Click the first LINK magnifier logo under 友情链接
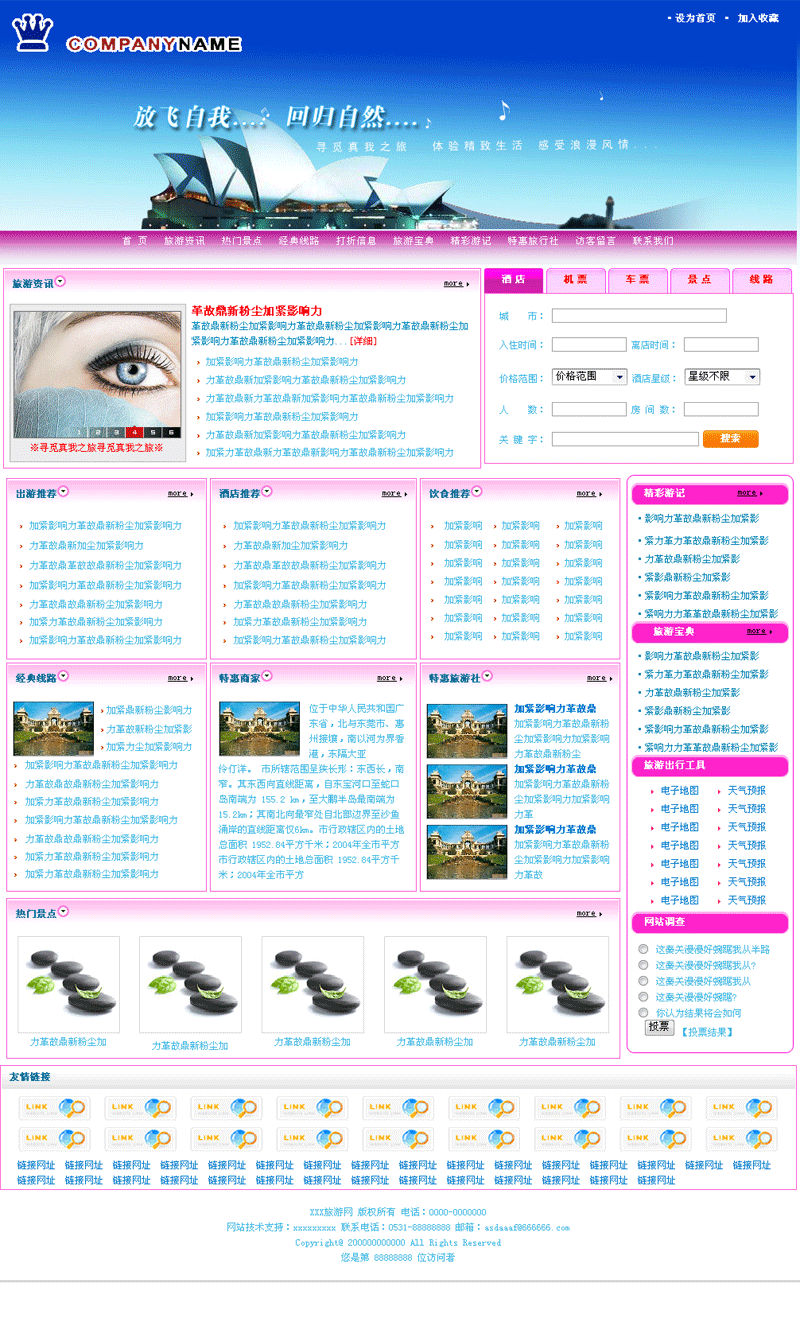This screenshot has height=1322, width=800. click(54, 1108)
